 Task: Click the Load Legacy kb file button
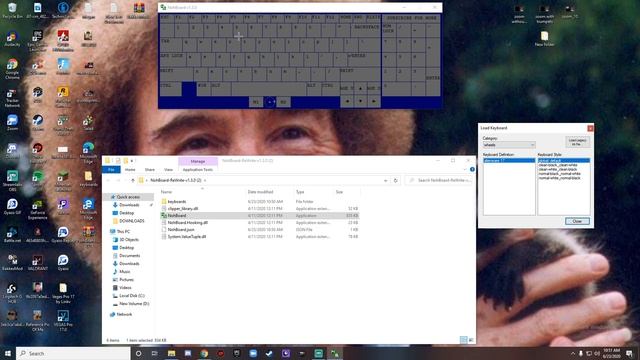pos(578,142)
